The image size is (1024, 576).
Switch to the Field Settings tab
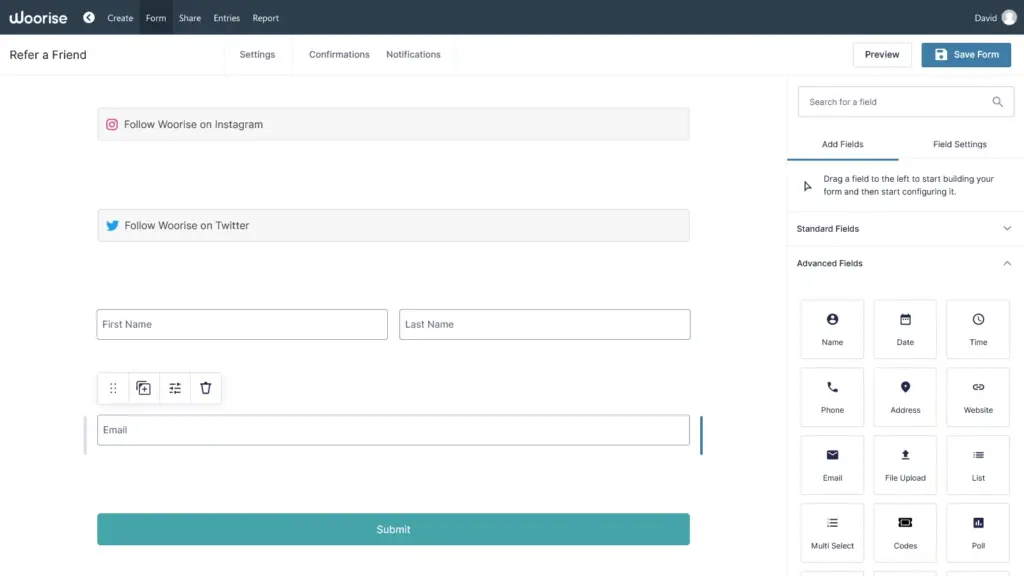coord(958,144)
